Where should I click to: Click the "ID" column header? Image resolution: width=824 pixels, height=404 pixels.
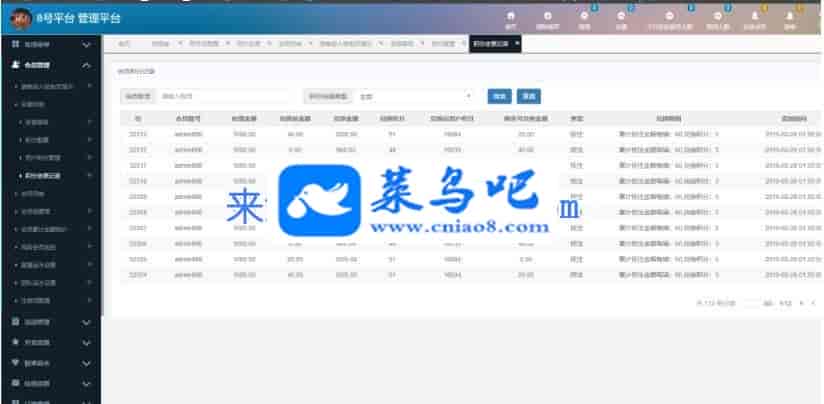pyautogui.click(x=138, y=119)
